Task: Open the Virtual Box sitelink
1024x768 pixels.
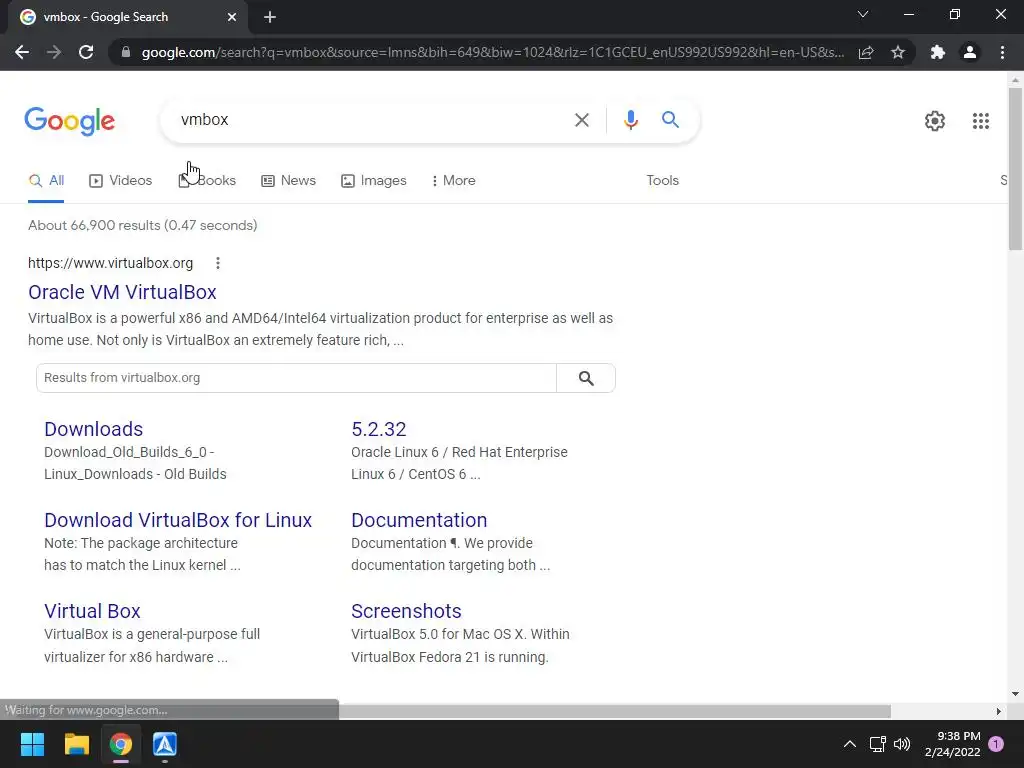Action: [92, 611]
